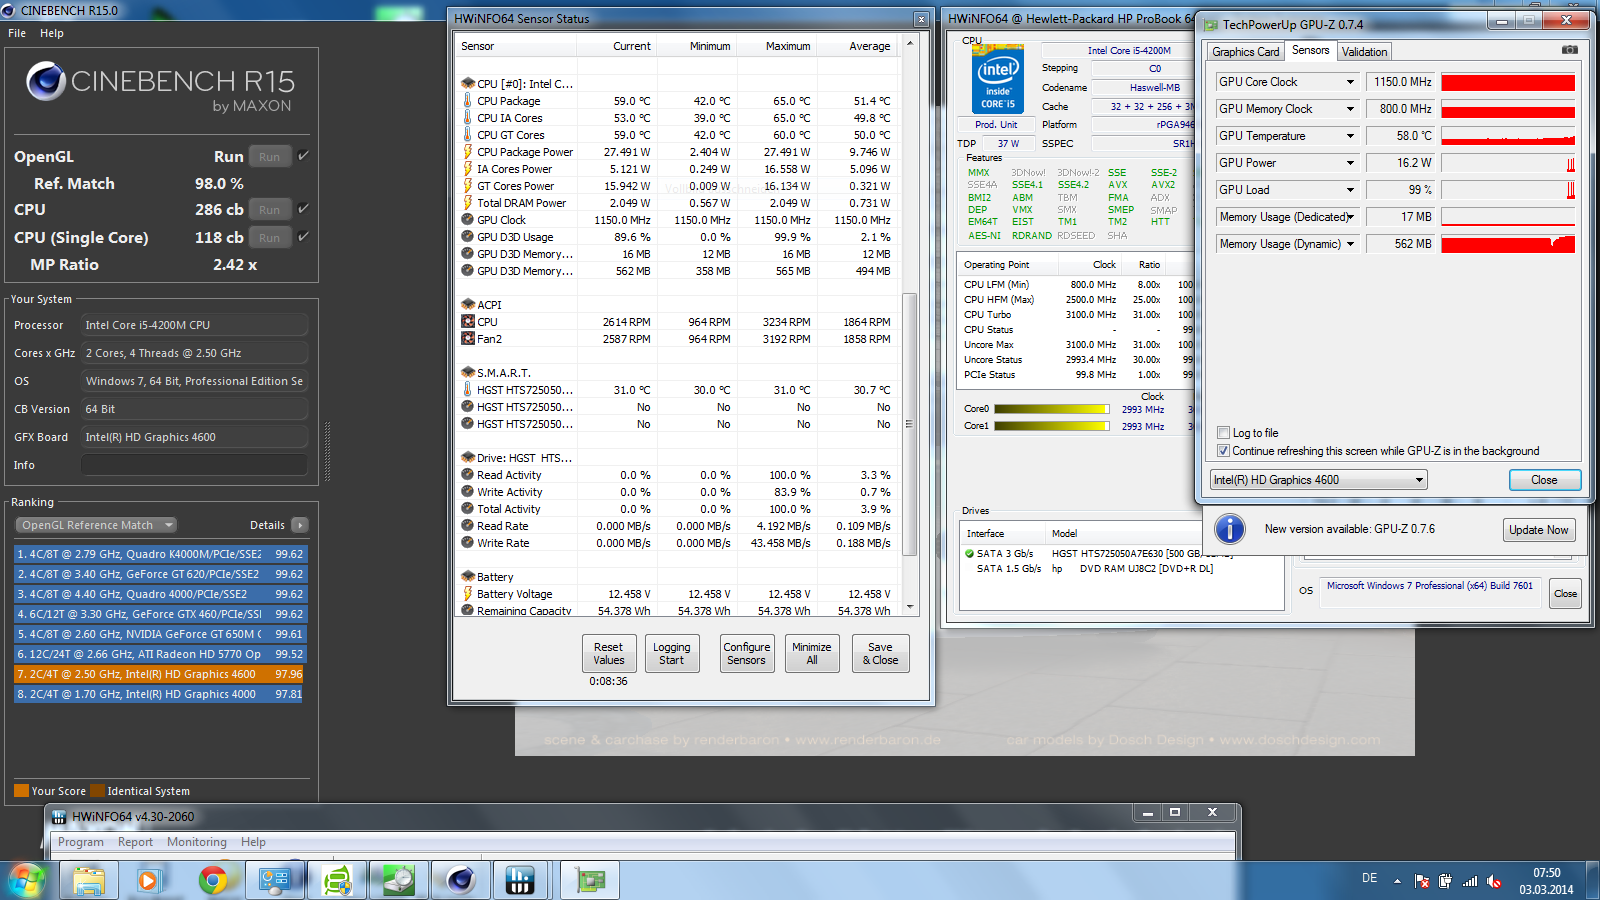The image size is (1600, 900).
Task: Open the Windows Start menu
Action: point(26,880)
